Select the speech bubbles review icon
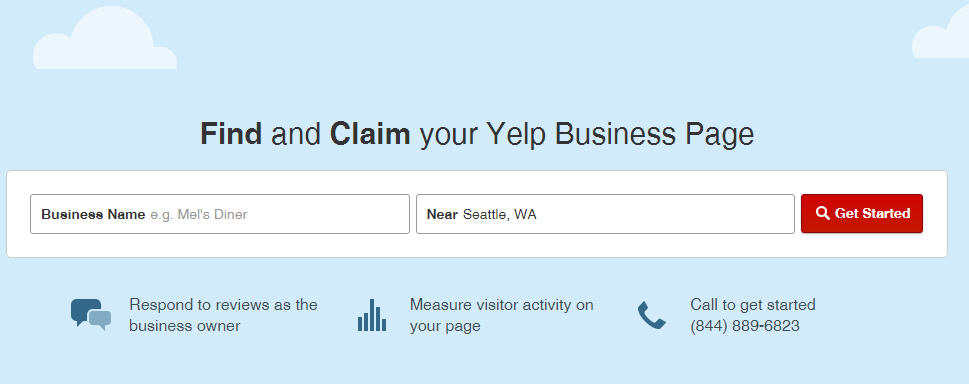Screen dimensions: 969x384 coord(91,314)
